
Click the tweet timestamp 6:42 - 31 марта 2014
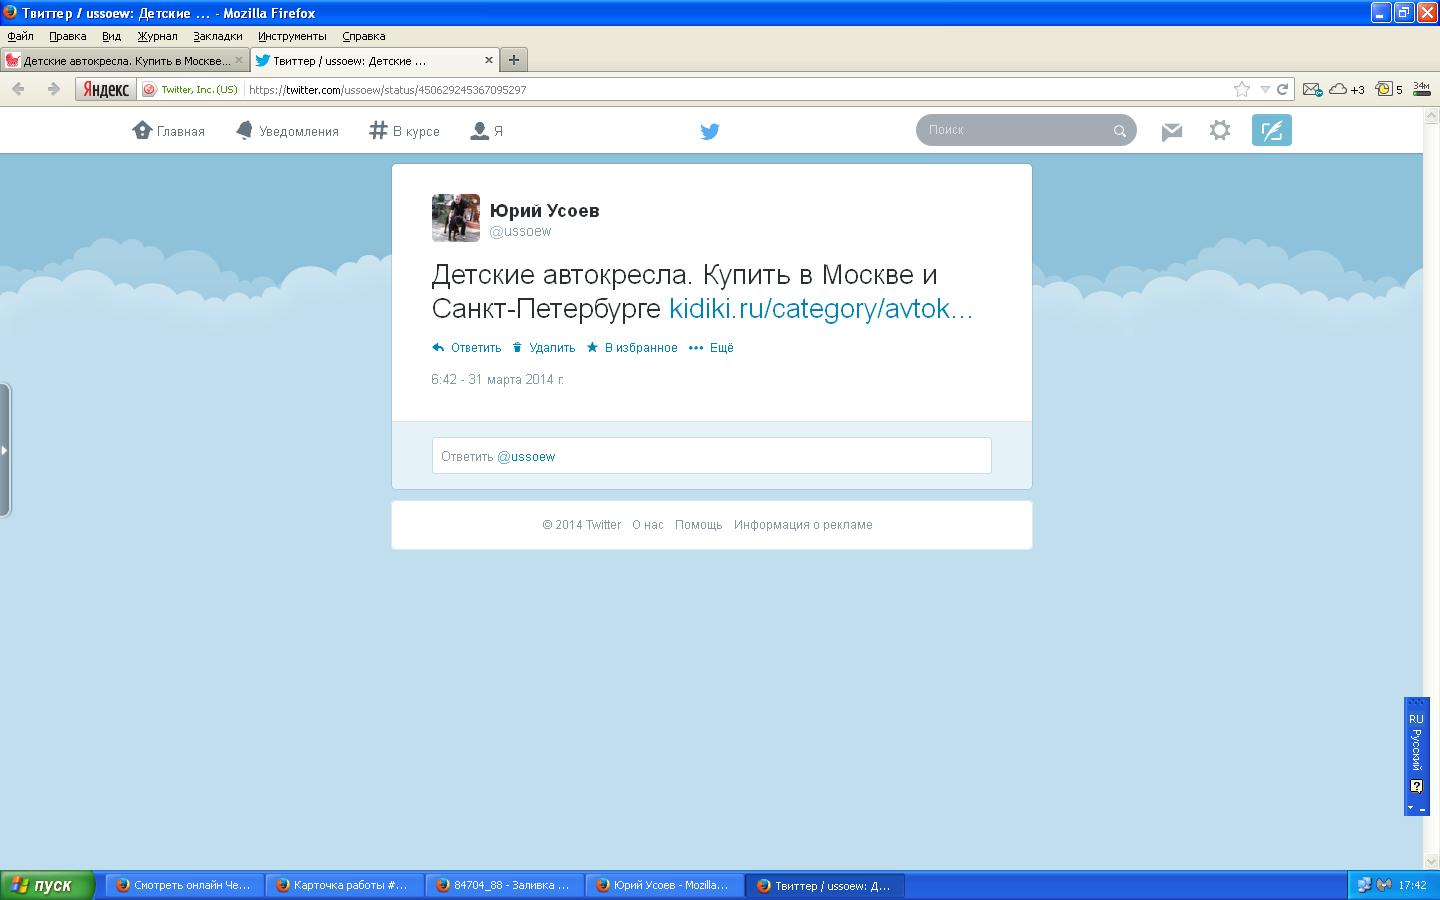(x=498, y=379)
